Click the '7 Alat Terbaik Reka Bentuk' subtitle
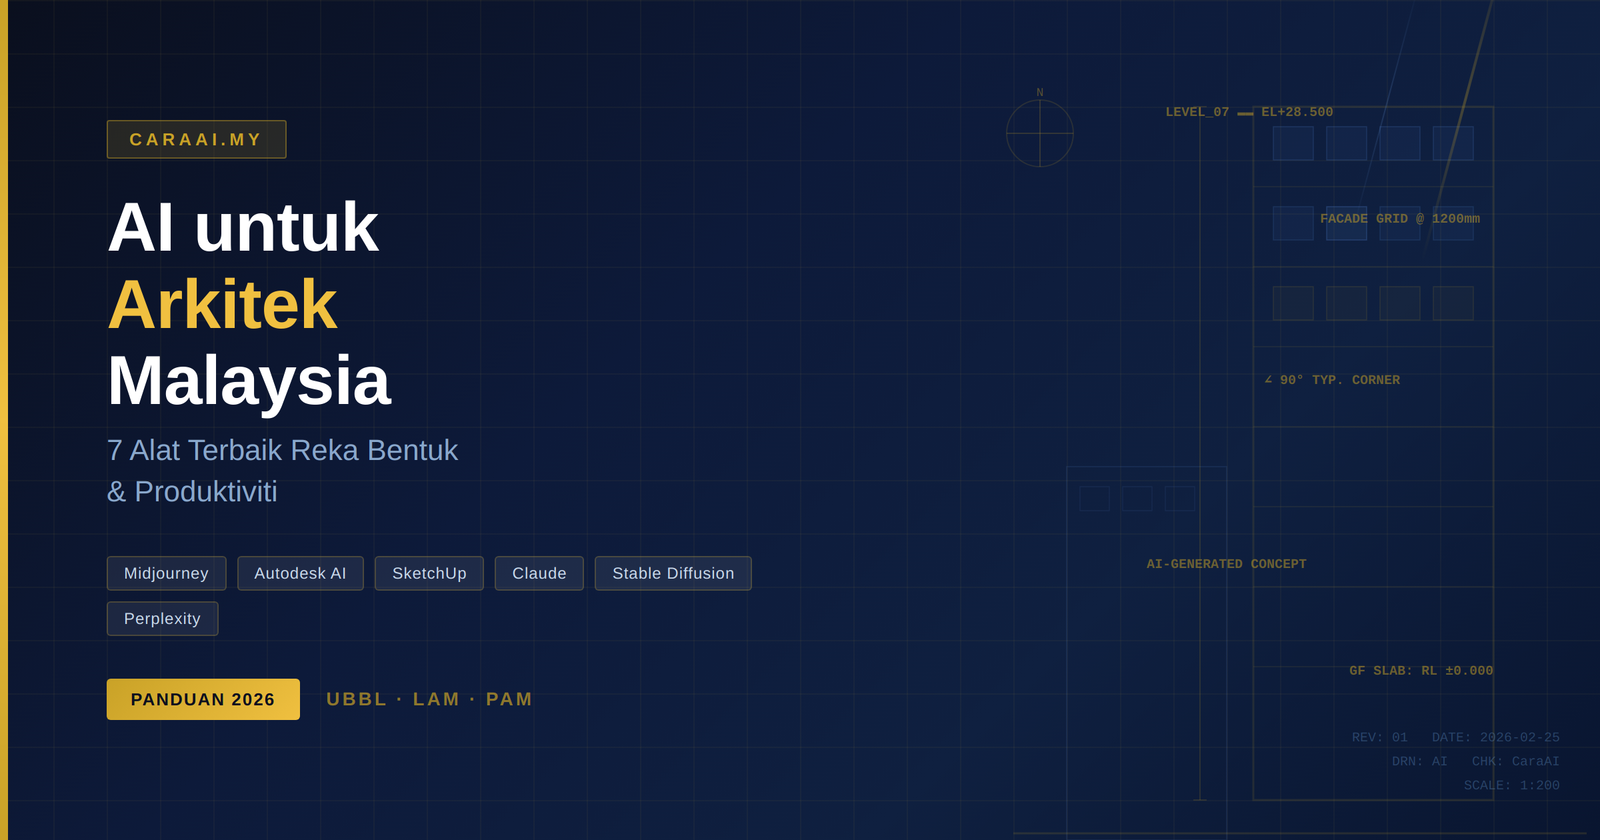The height and width of the screenshot is (840, 1600). (282, 450)
